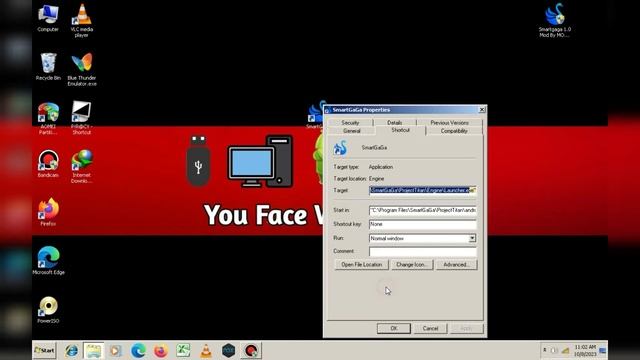The image size is (640, 360).
Task: Click into the Target path field
Action: click(x=422, y=190)
